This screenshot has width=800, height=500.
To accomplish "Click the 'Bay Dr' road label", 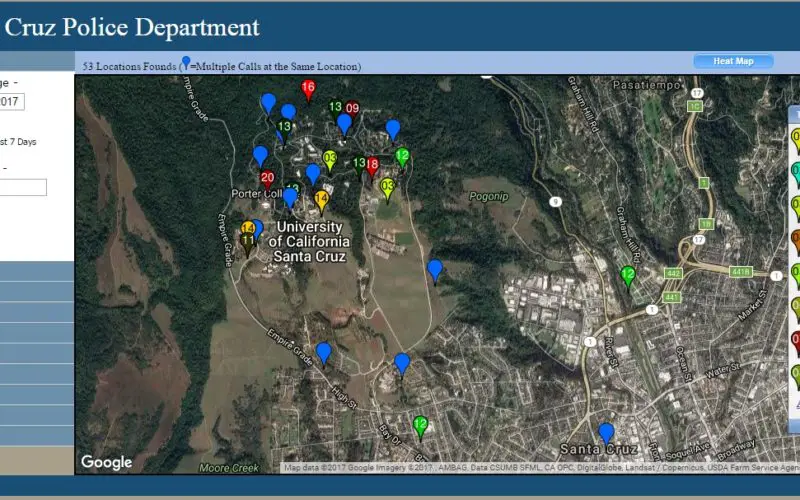I will [x=390, y=433].
